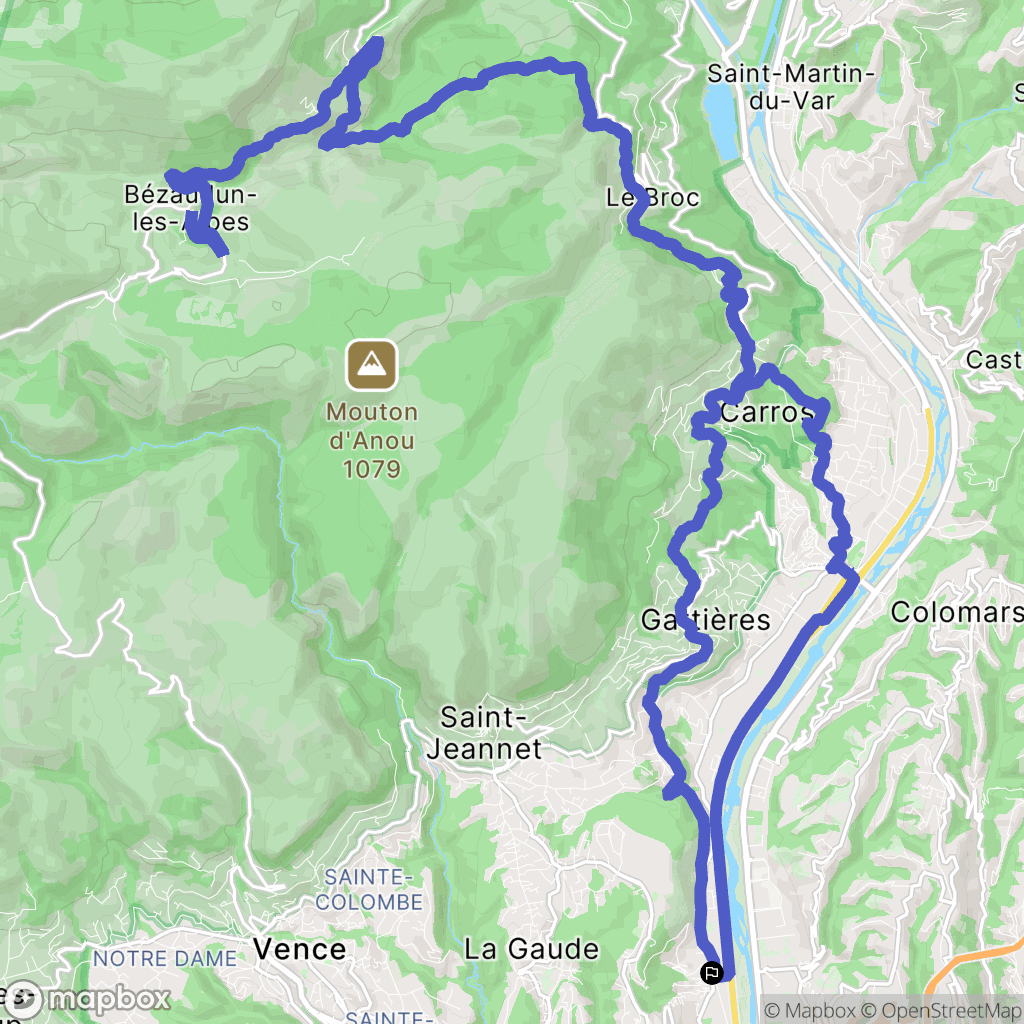Click the SAINTE-COLOMBE district label

(x=369, y=889)
